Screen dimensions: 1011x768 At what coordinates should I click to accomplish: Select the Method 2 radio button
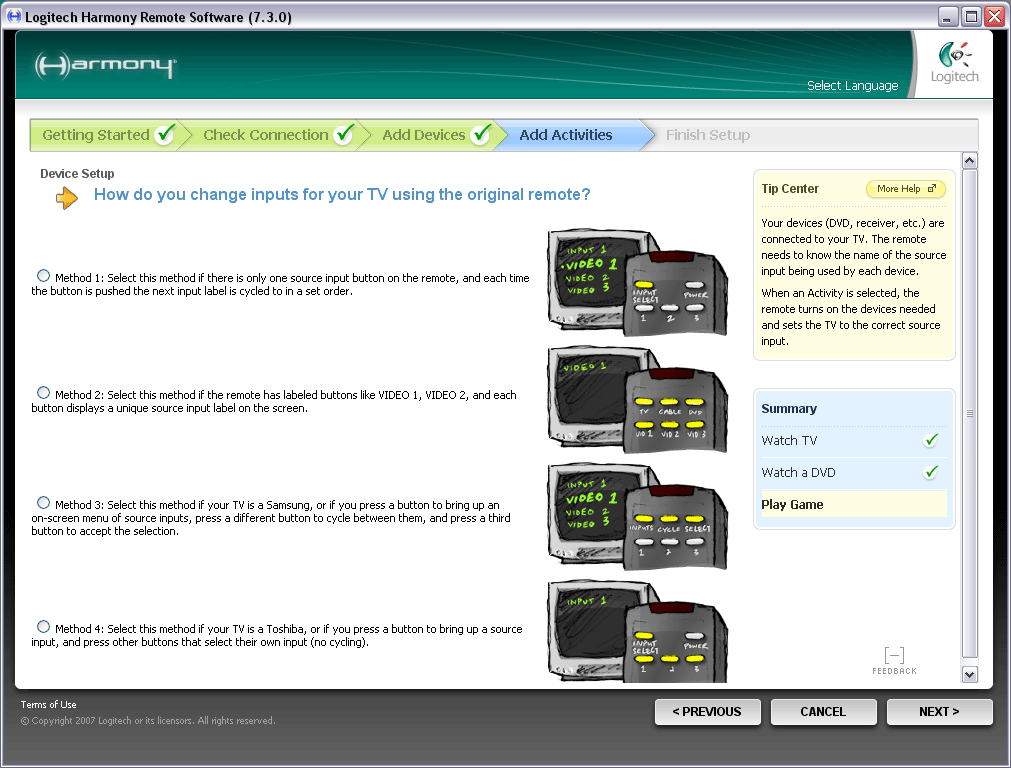pos(43,393)
